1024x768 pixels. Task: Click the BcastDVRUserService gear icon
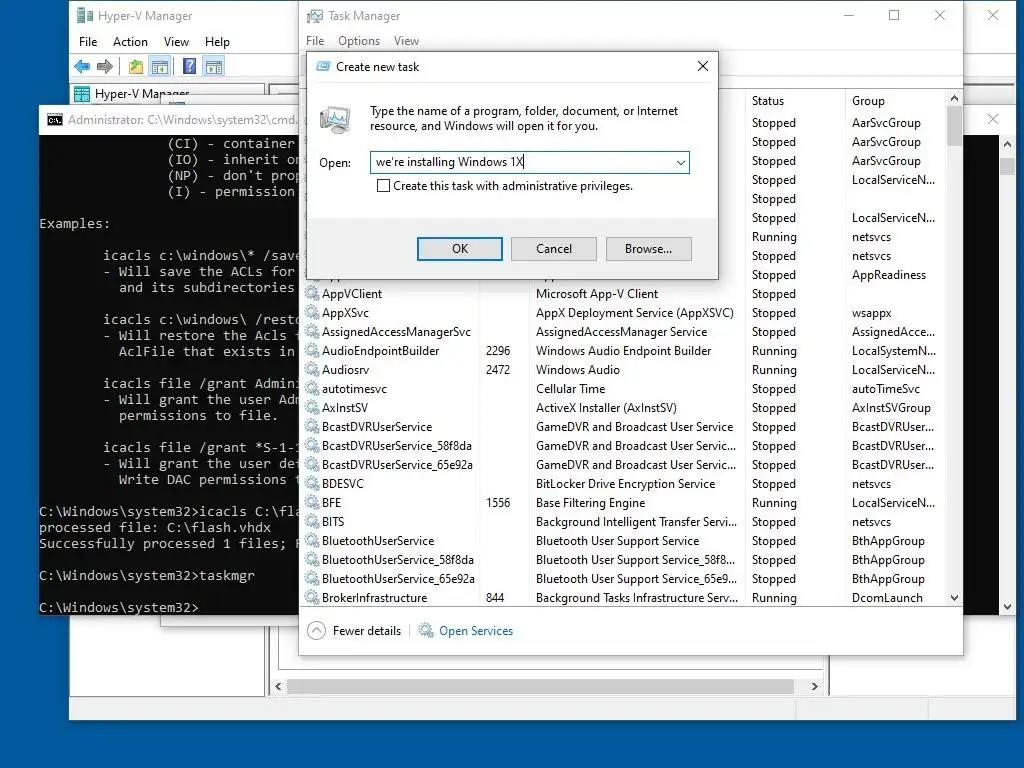pos(312,426)
